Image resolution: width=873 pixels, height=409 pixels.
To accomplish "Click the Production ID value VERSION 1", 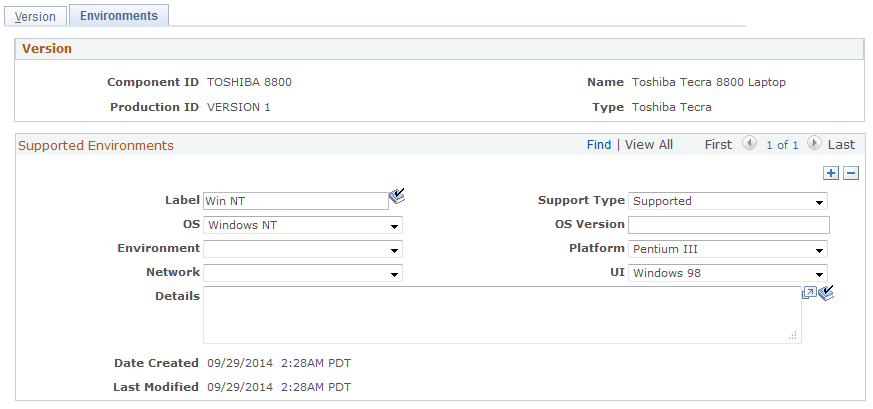I will (239, 107).
